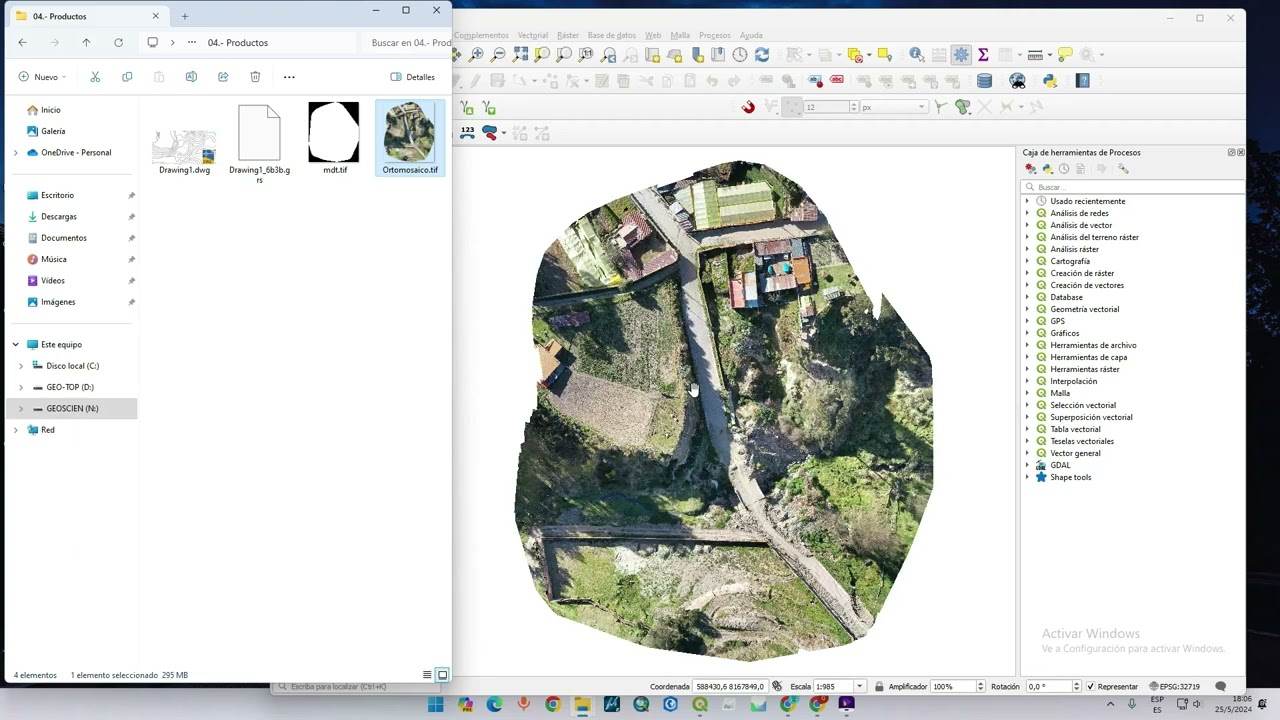Toggle the Representar render checkbox
The height and width of the screenshot is (720, 1280).
point(1090,687)
